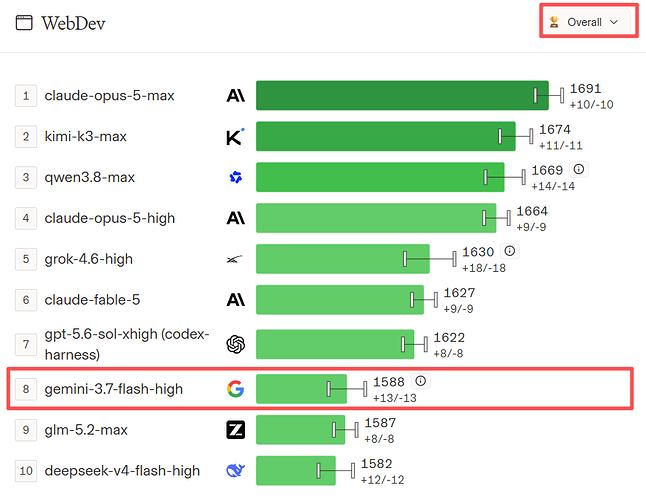
Task: Click the WebDev leaderboard title
Action: click(73, 23)
